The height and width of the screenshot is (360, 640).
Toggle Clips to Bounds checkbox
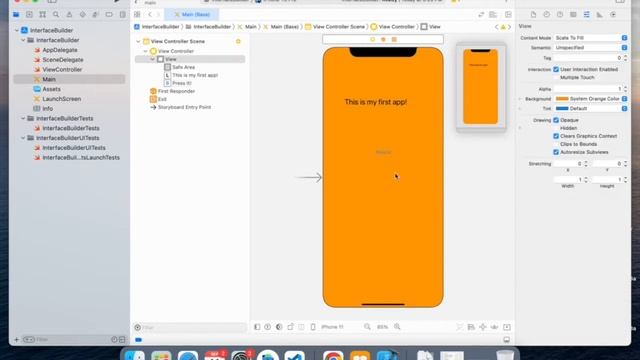(556, 144)
